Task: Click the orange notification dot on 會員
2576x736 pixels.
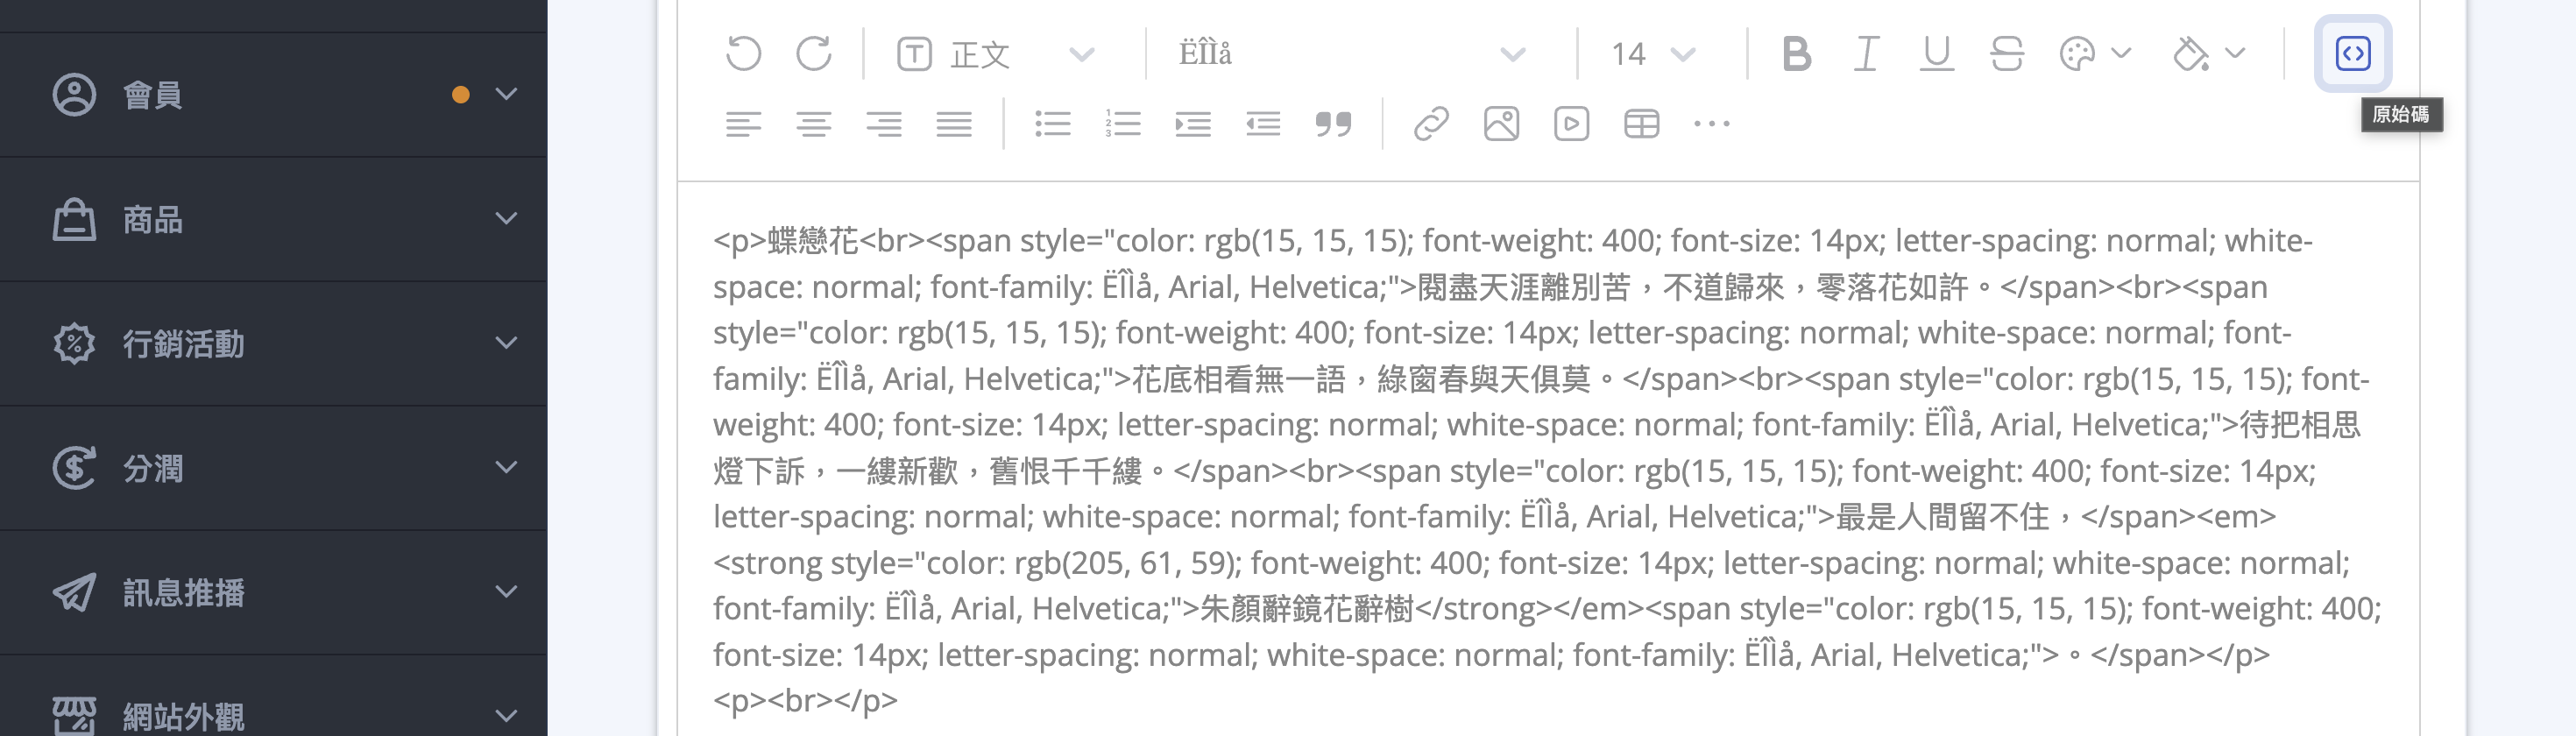Action: click(x=460, y=95)
